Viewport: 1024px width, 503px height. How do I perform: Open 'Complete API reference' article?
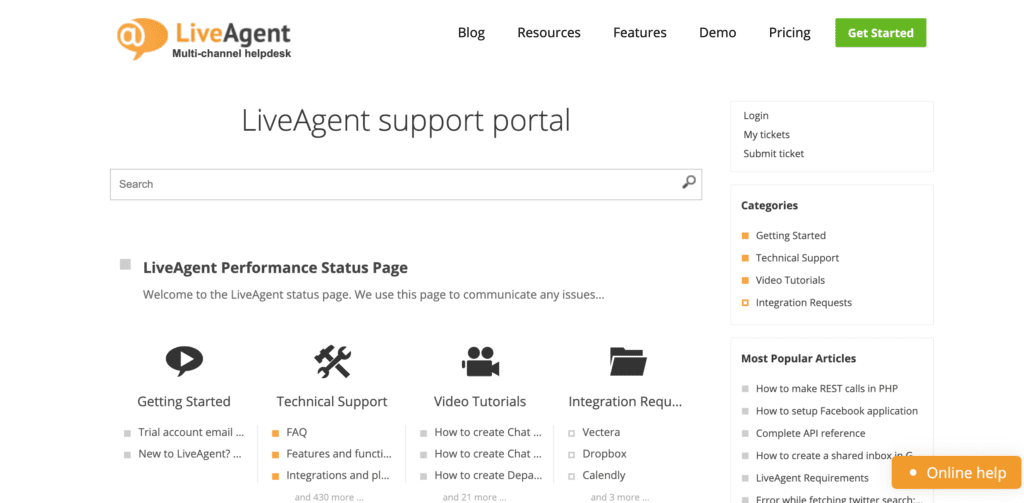pos(810,433)
